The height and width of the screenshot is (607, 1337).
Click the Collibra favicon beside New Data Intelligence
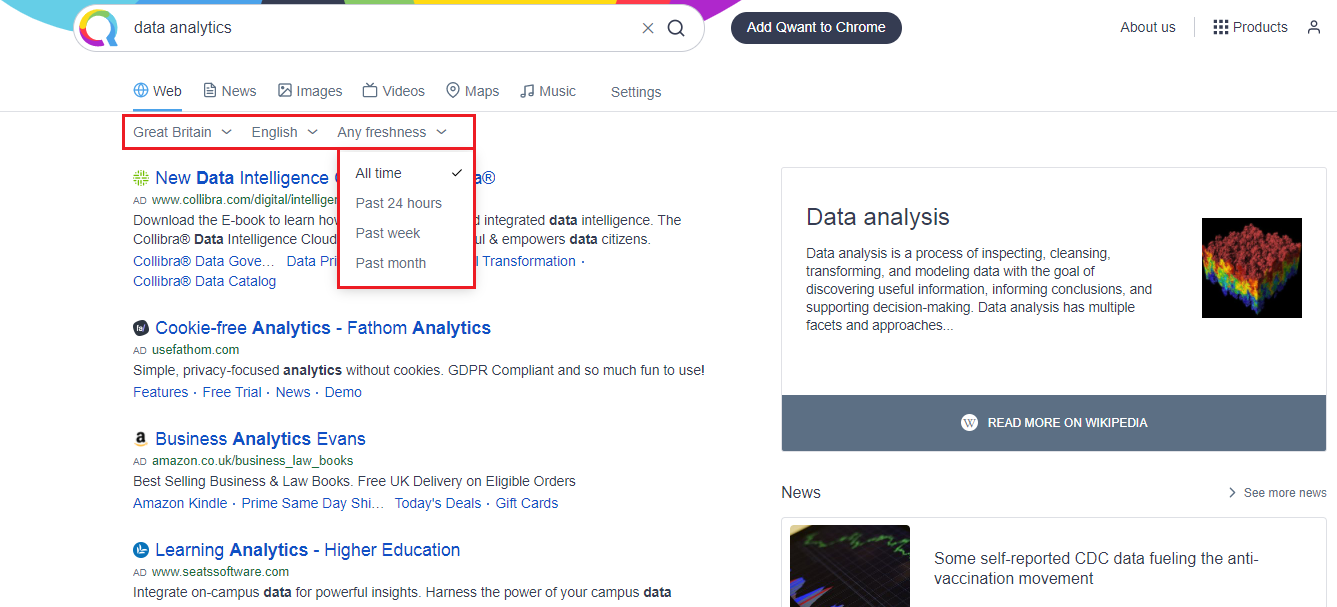click(141, 178)
